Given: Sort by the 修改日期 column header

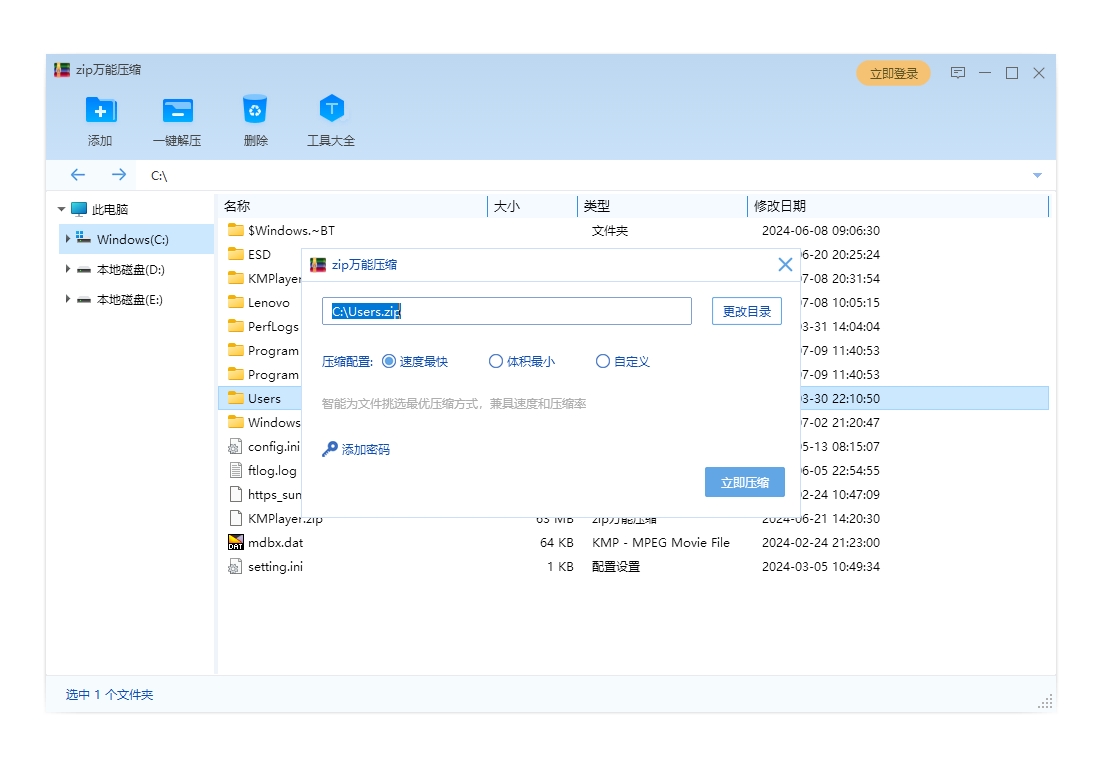Looking at the screenshot, I should pyautogui.click(x=898, y=206).
